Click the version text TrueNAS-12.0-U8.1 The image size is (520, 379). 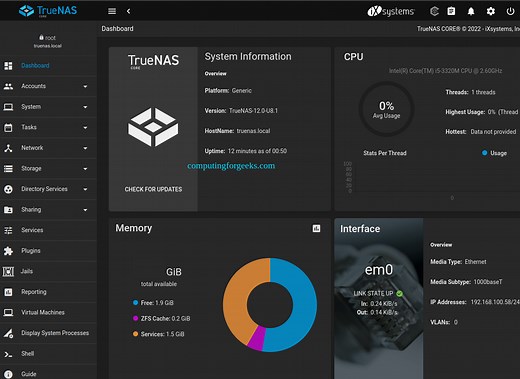253,111
